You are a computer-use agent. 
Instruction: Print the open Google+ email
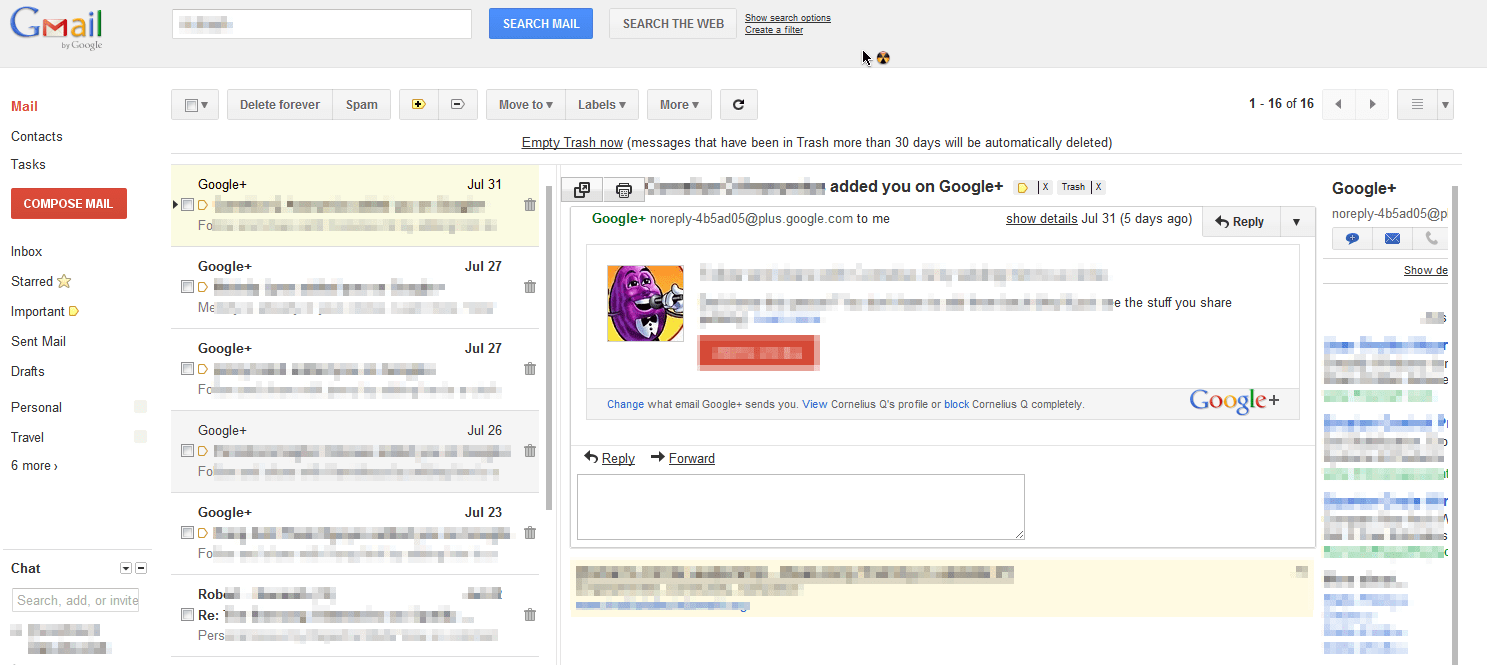pos(624,190)
